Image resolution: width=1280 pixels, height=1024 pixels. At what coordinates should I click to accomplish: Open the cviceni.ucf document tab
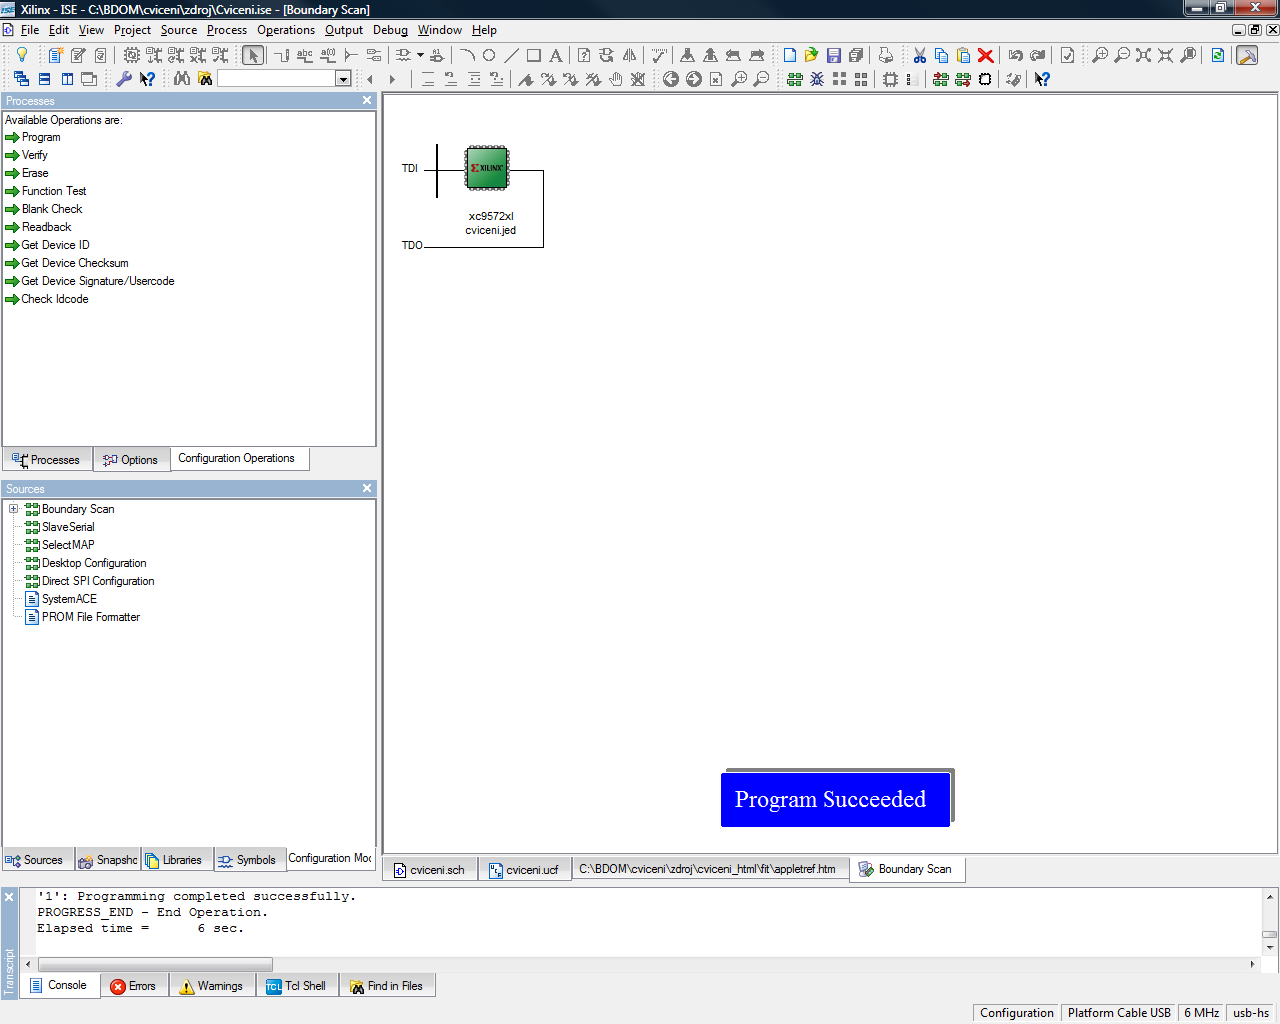tap(523, 870)
